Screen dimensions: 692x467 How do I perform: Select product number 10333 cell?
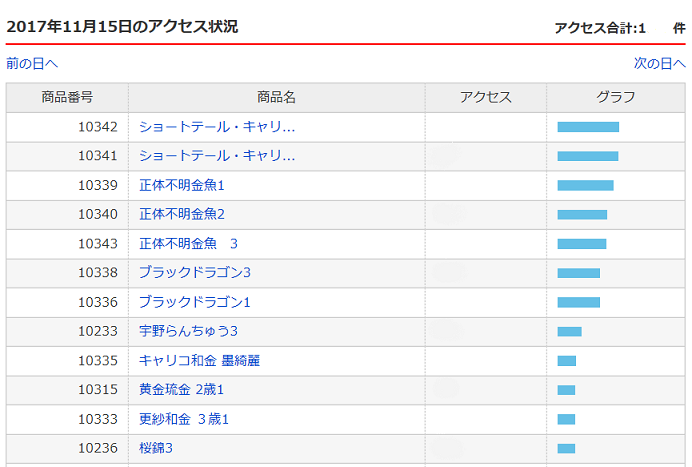point(67,419)
